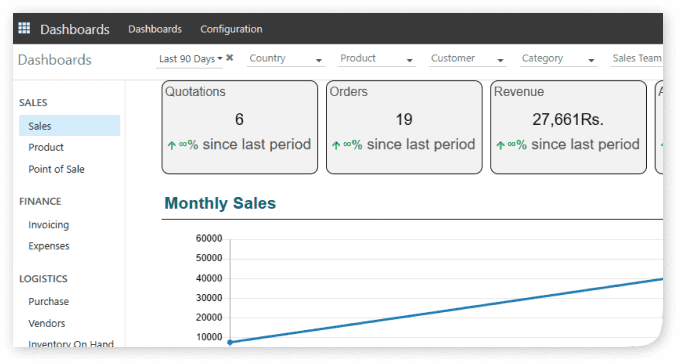Select Sales in the sidebar
The image size is (680, 364).
tap(69, 126)
